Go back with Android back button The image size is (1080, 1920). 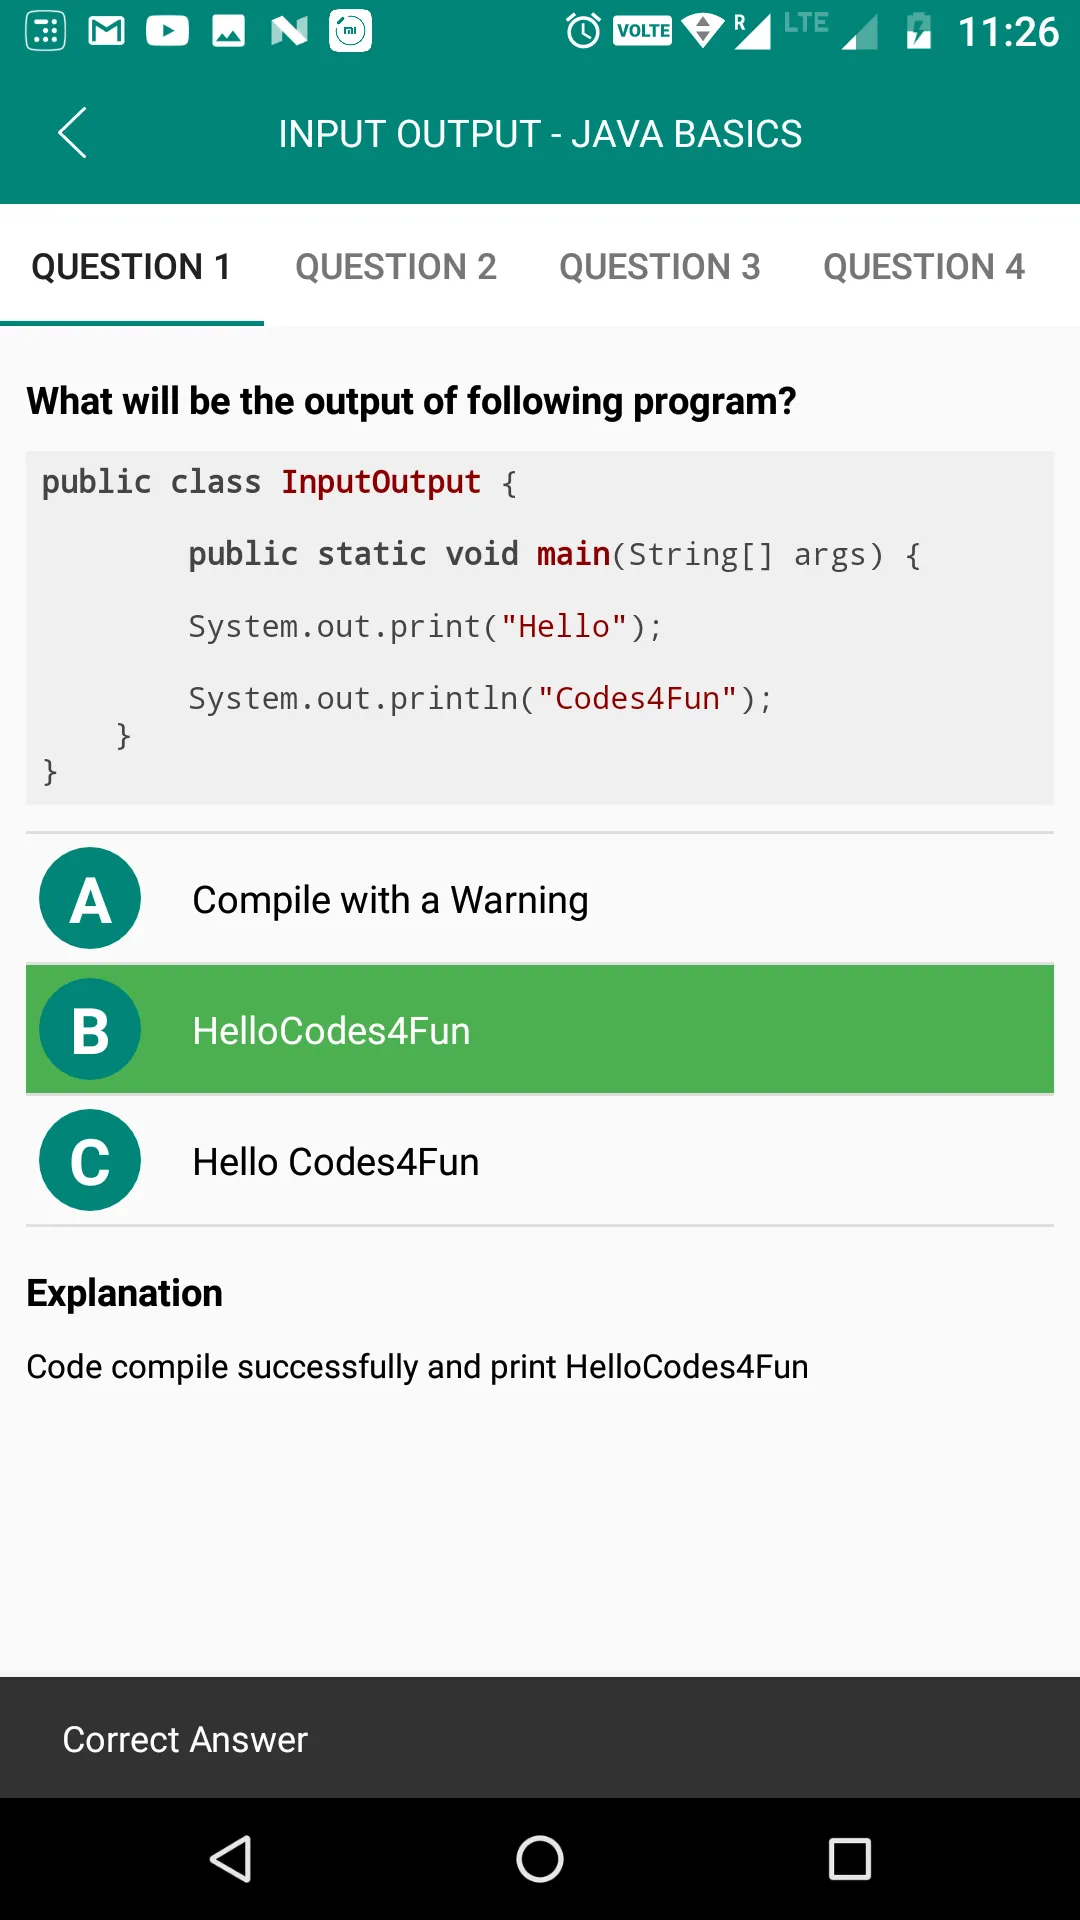[230, 1859]
